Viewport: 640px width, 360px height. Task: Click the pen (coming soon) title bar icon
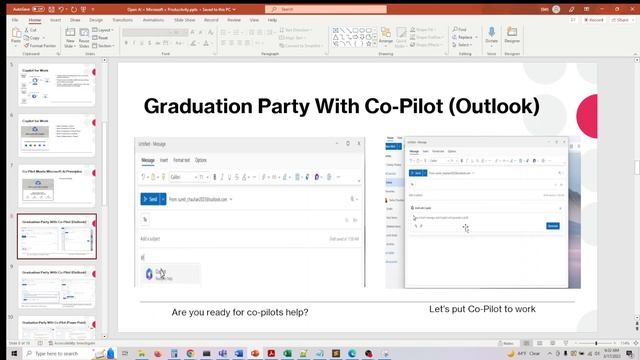571,9
